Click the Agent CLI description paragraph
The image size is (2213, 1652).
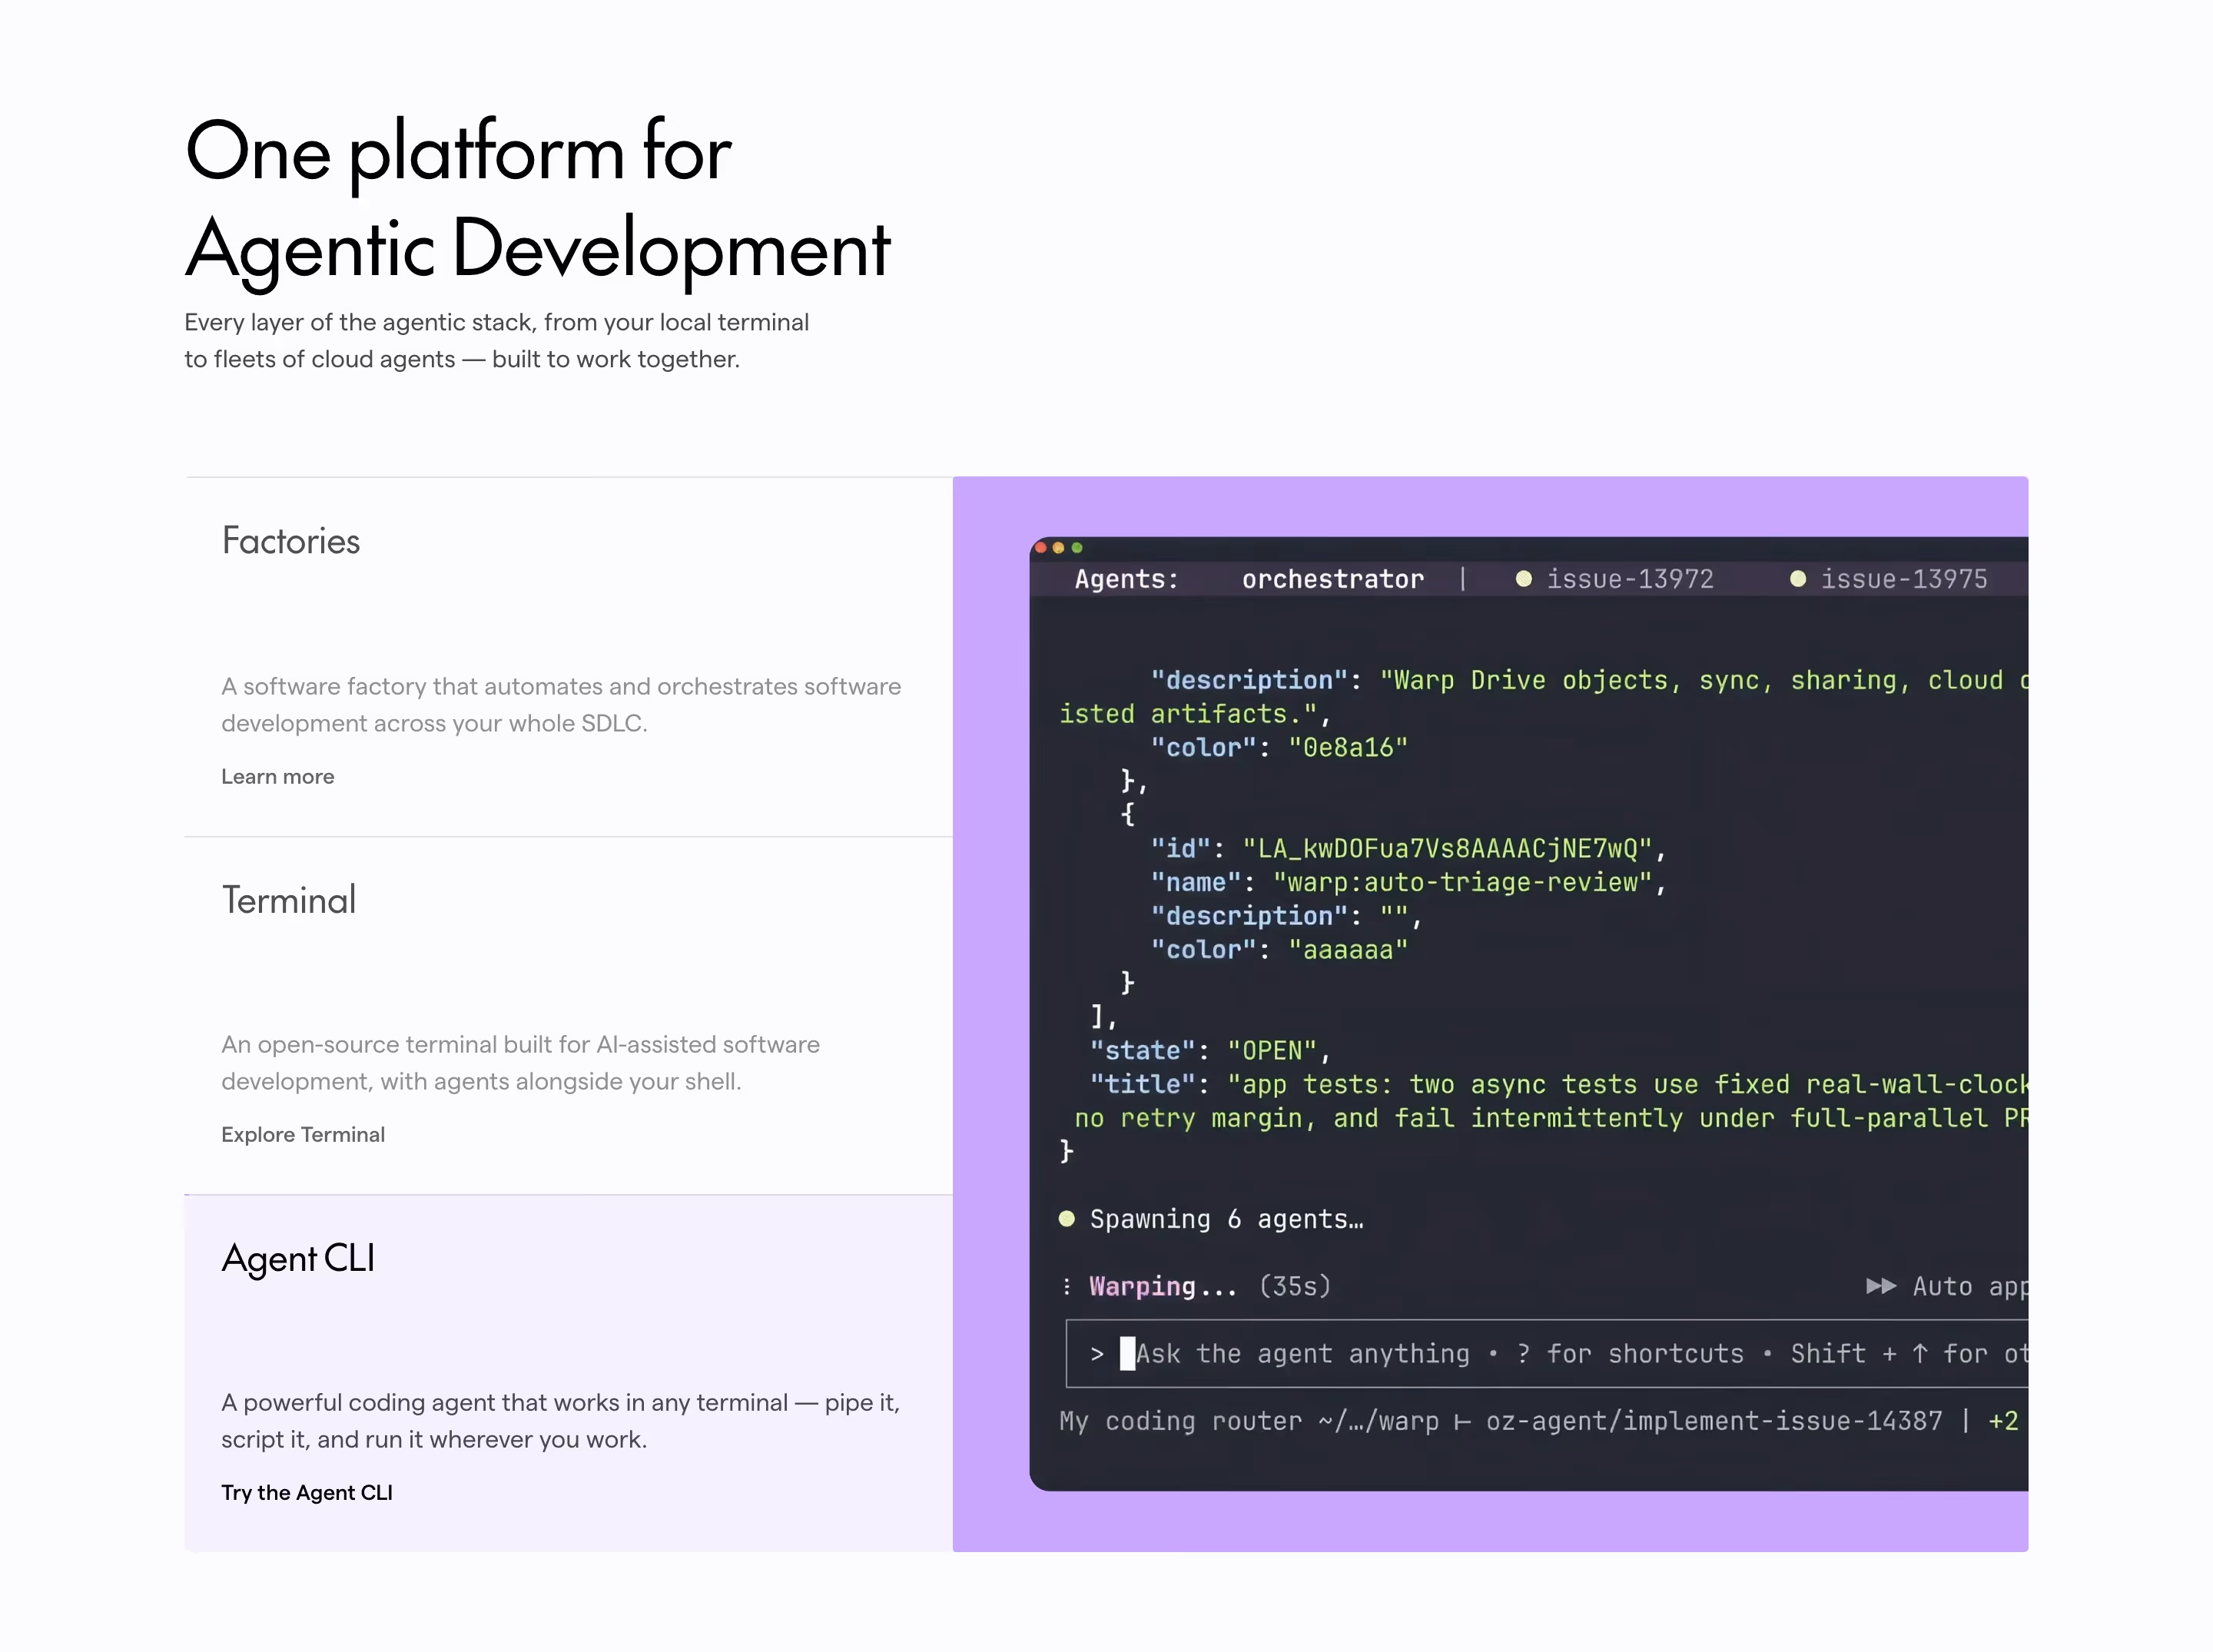561,1421
